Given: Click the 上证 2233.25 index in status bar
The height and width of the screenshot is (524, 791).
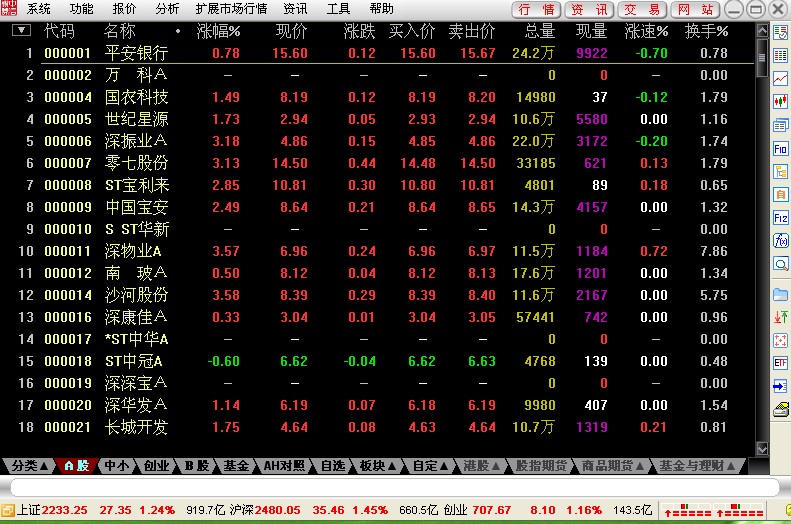Looking at the screenshot, I should coord(52,510).
